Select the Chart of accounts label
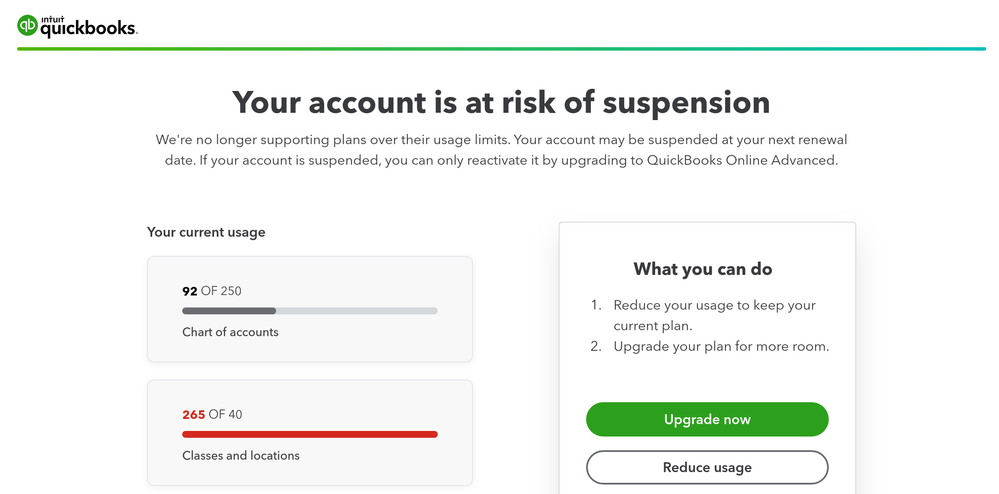999x494 pixels. [x=230, y=332]
